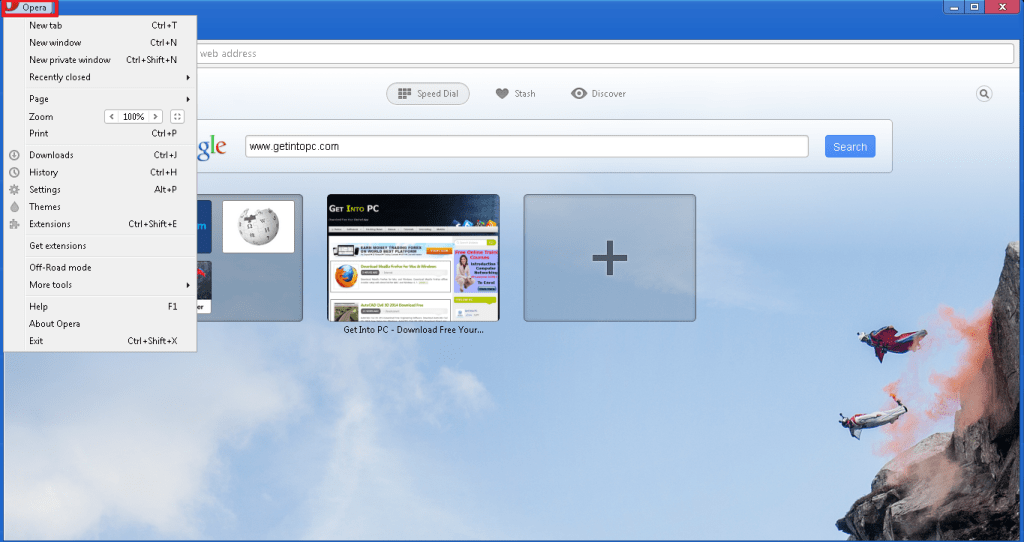Switch to Discover view
The width and height of the screenshot is (1024, 542).
tap(598, 93)
